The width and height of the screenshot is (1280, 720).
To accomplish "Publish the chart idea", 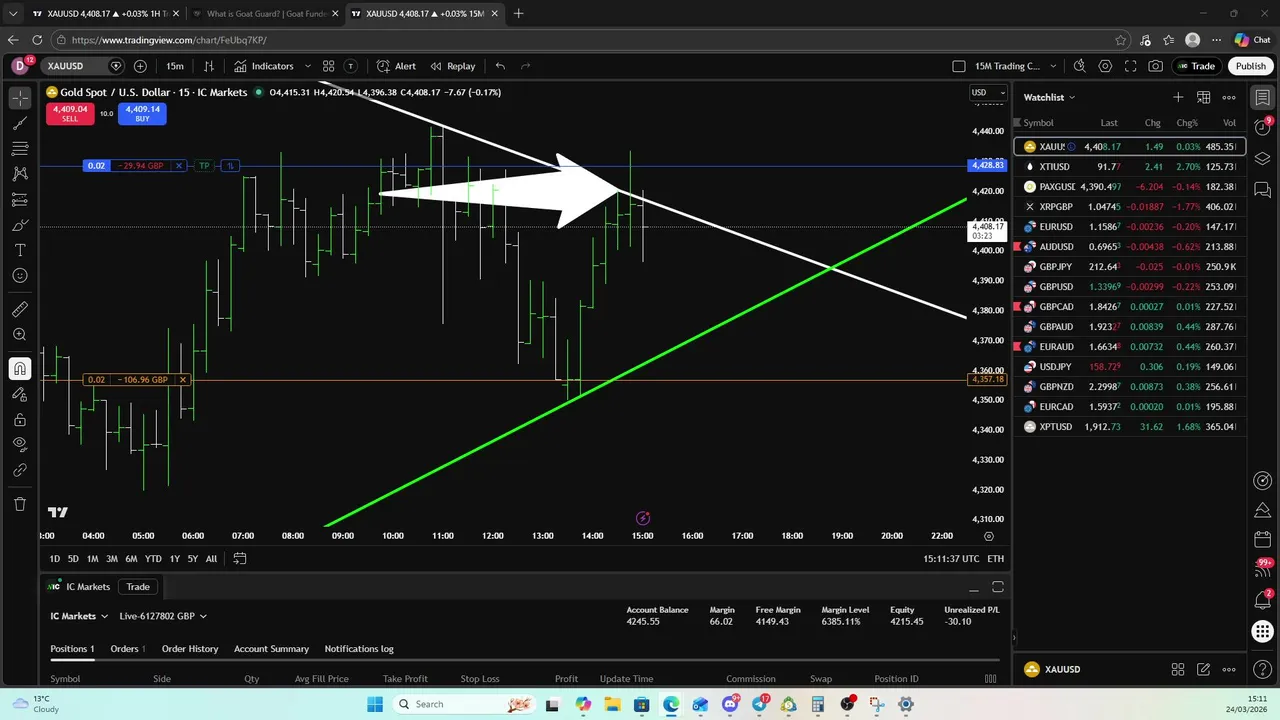I will [x=1250, y=66].
